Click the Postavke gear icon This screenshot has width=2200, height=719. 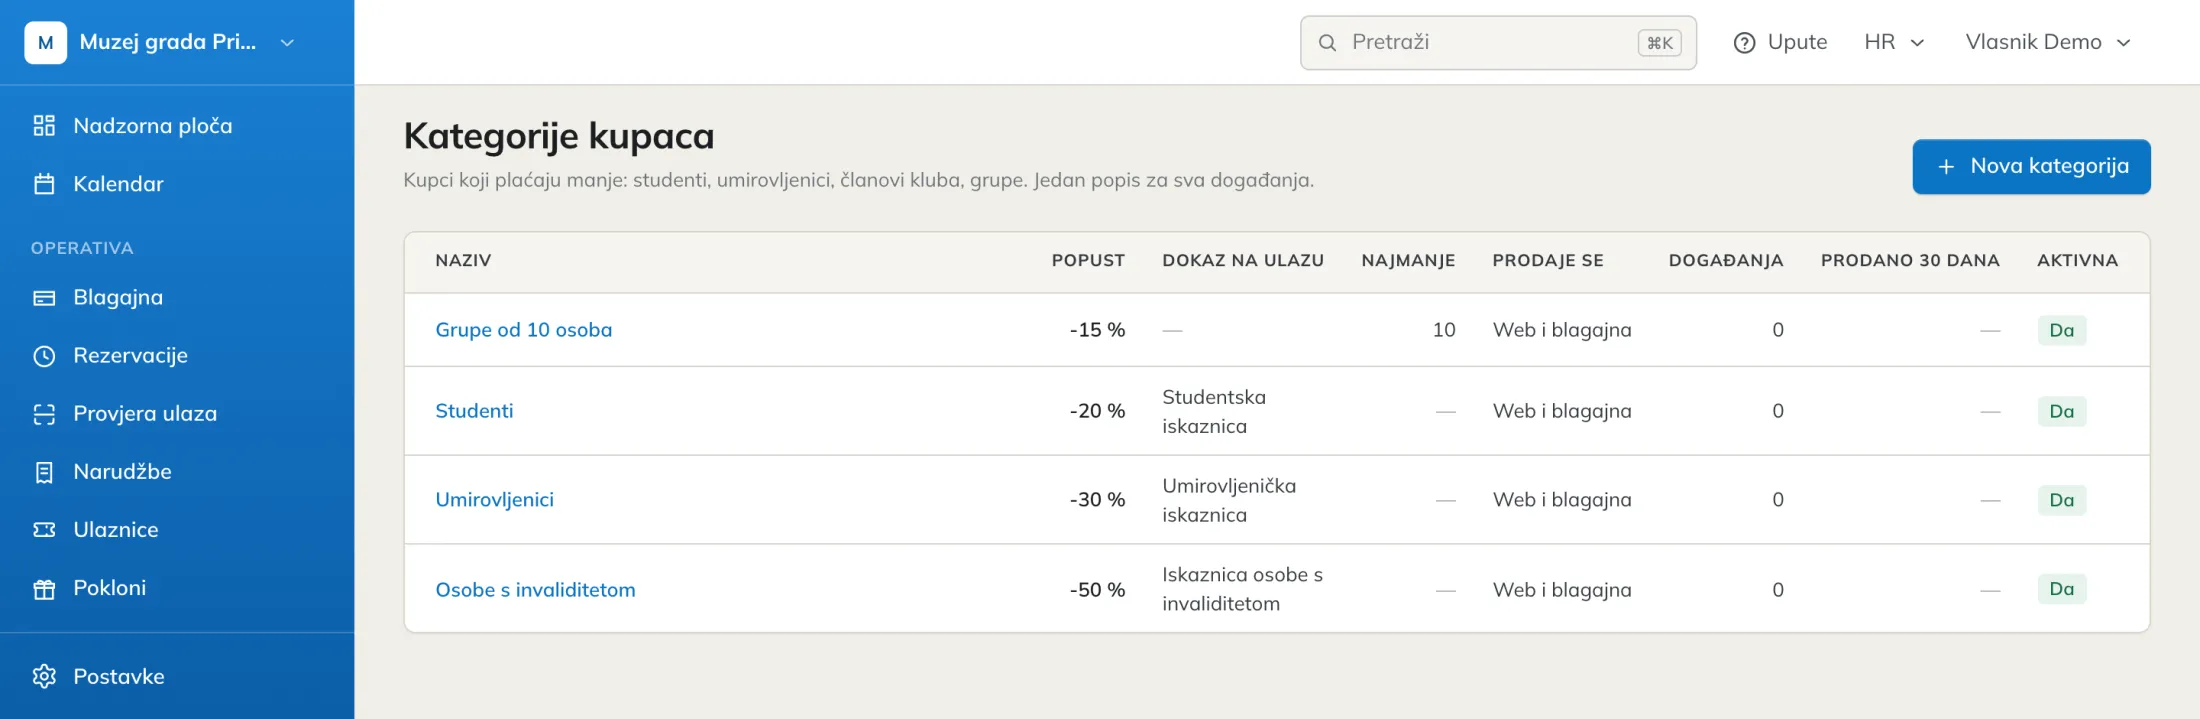[44, 677]
